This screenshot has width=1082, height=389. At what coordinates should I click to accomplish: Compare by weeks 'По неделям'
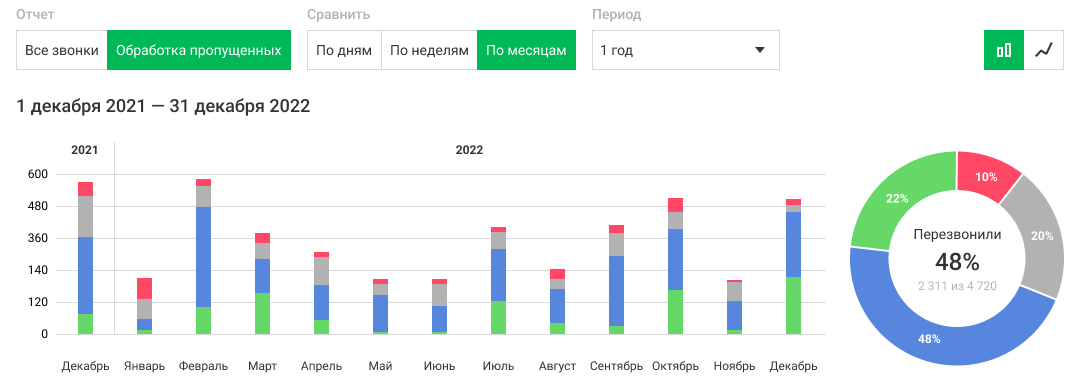pos(429,50)
